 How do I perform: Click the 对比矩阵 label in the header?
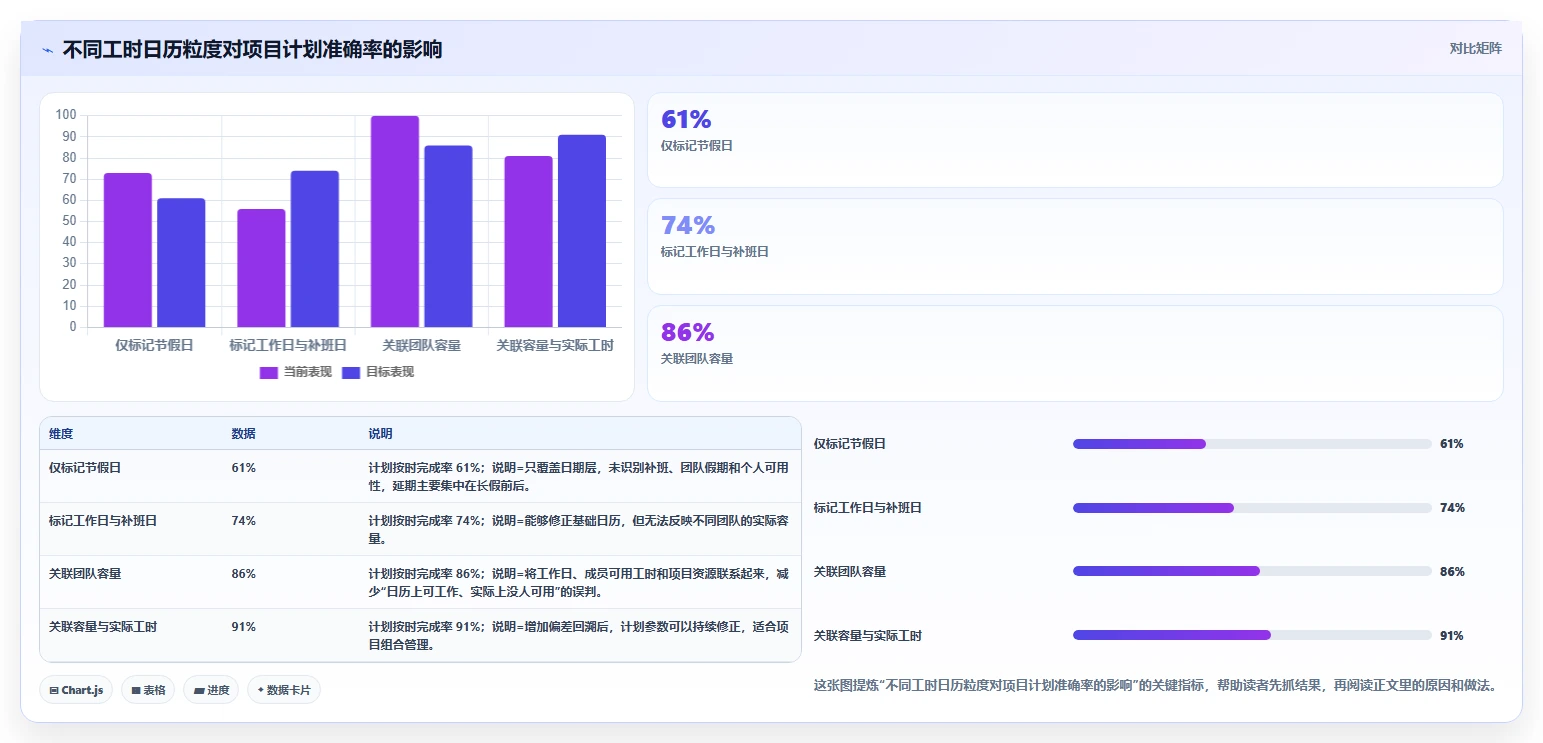[1475, 48]
